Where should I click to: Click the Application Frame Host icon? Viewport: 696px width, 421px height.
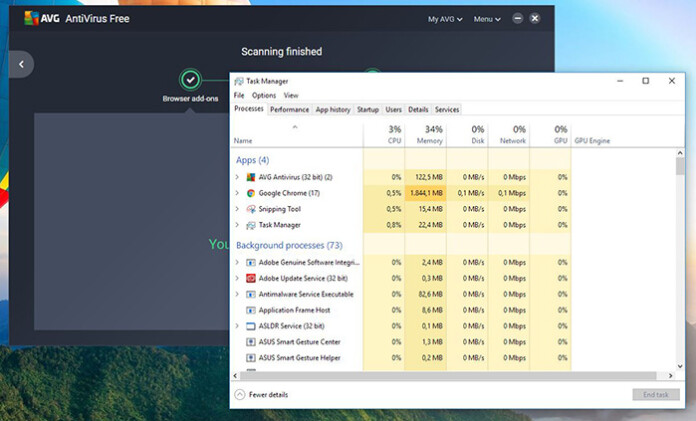click(251, 310)
